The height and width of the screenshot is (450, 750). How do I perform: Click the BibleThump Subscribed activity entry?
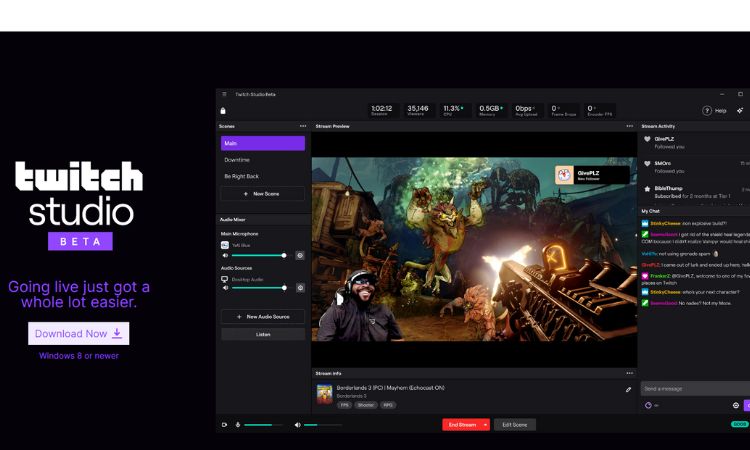[x=696, y=192]
